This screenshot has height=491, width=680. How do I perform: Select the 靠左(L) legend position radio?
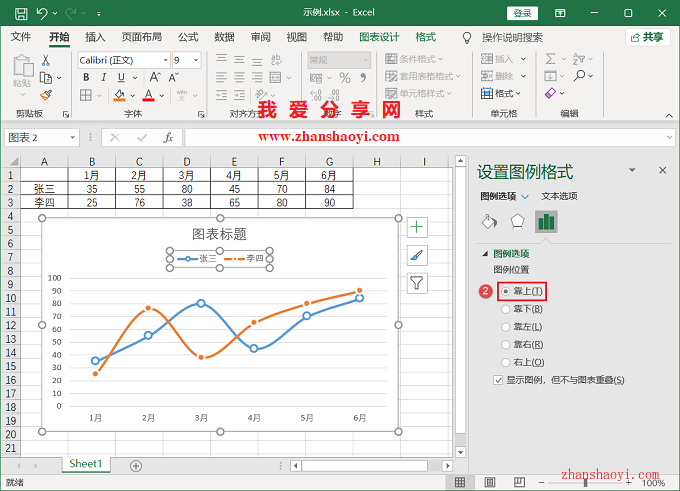[x=505, y=327]
